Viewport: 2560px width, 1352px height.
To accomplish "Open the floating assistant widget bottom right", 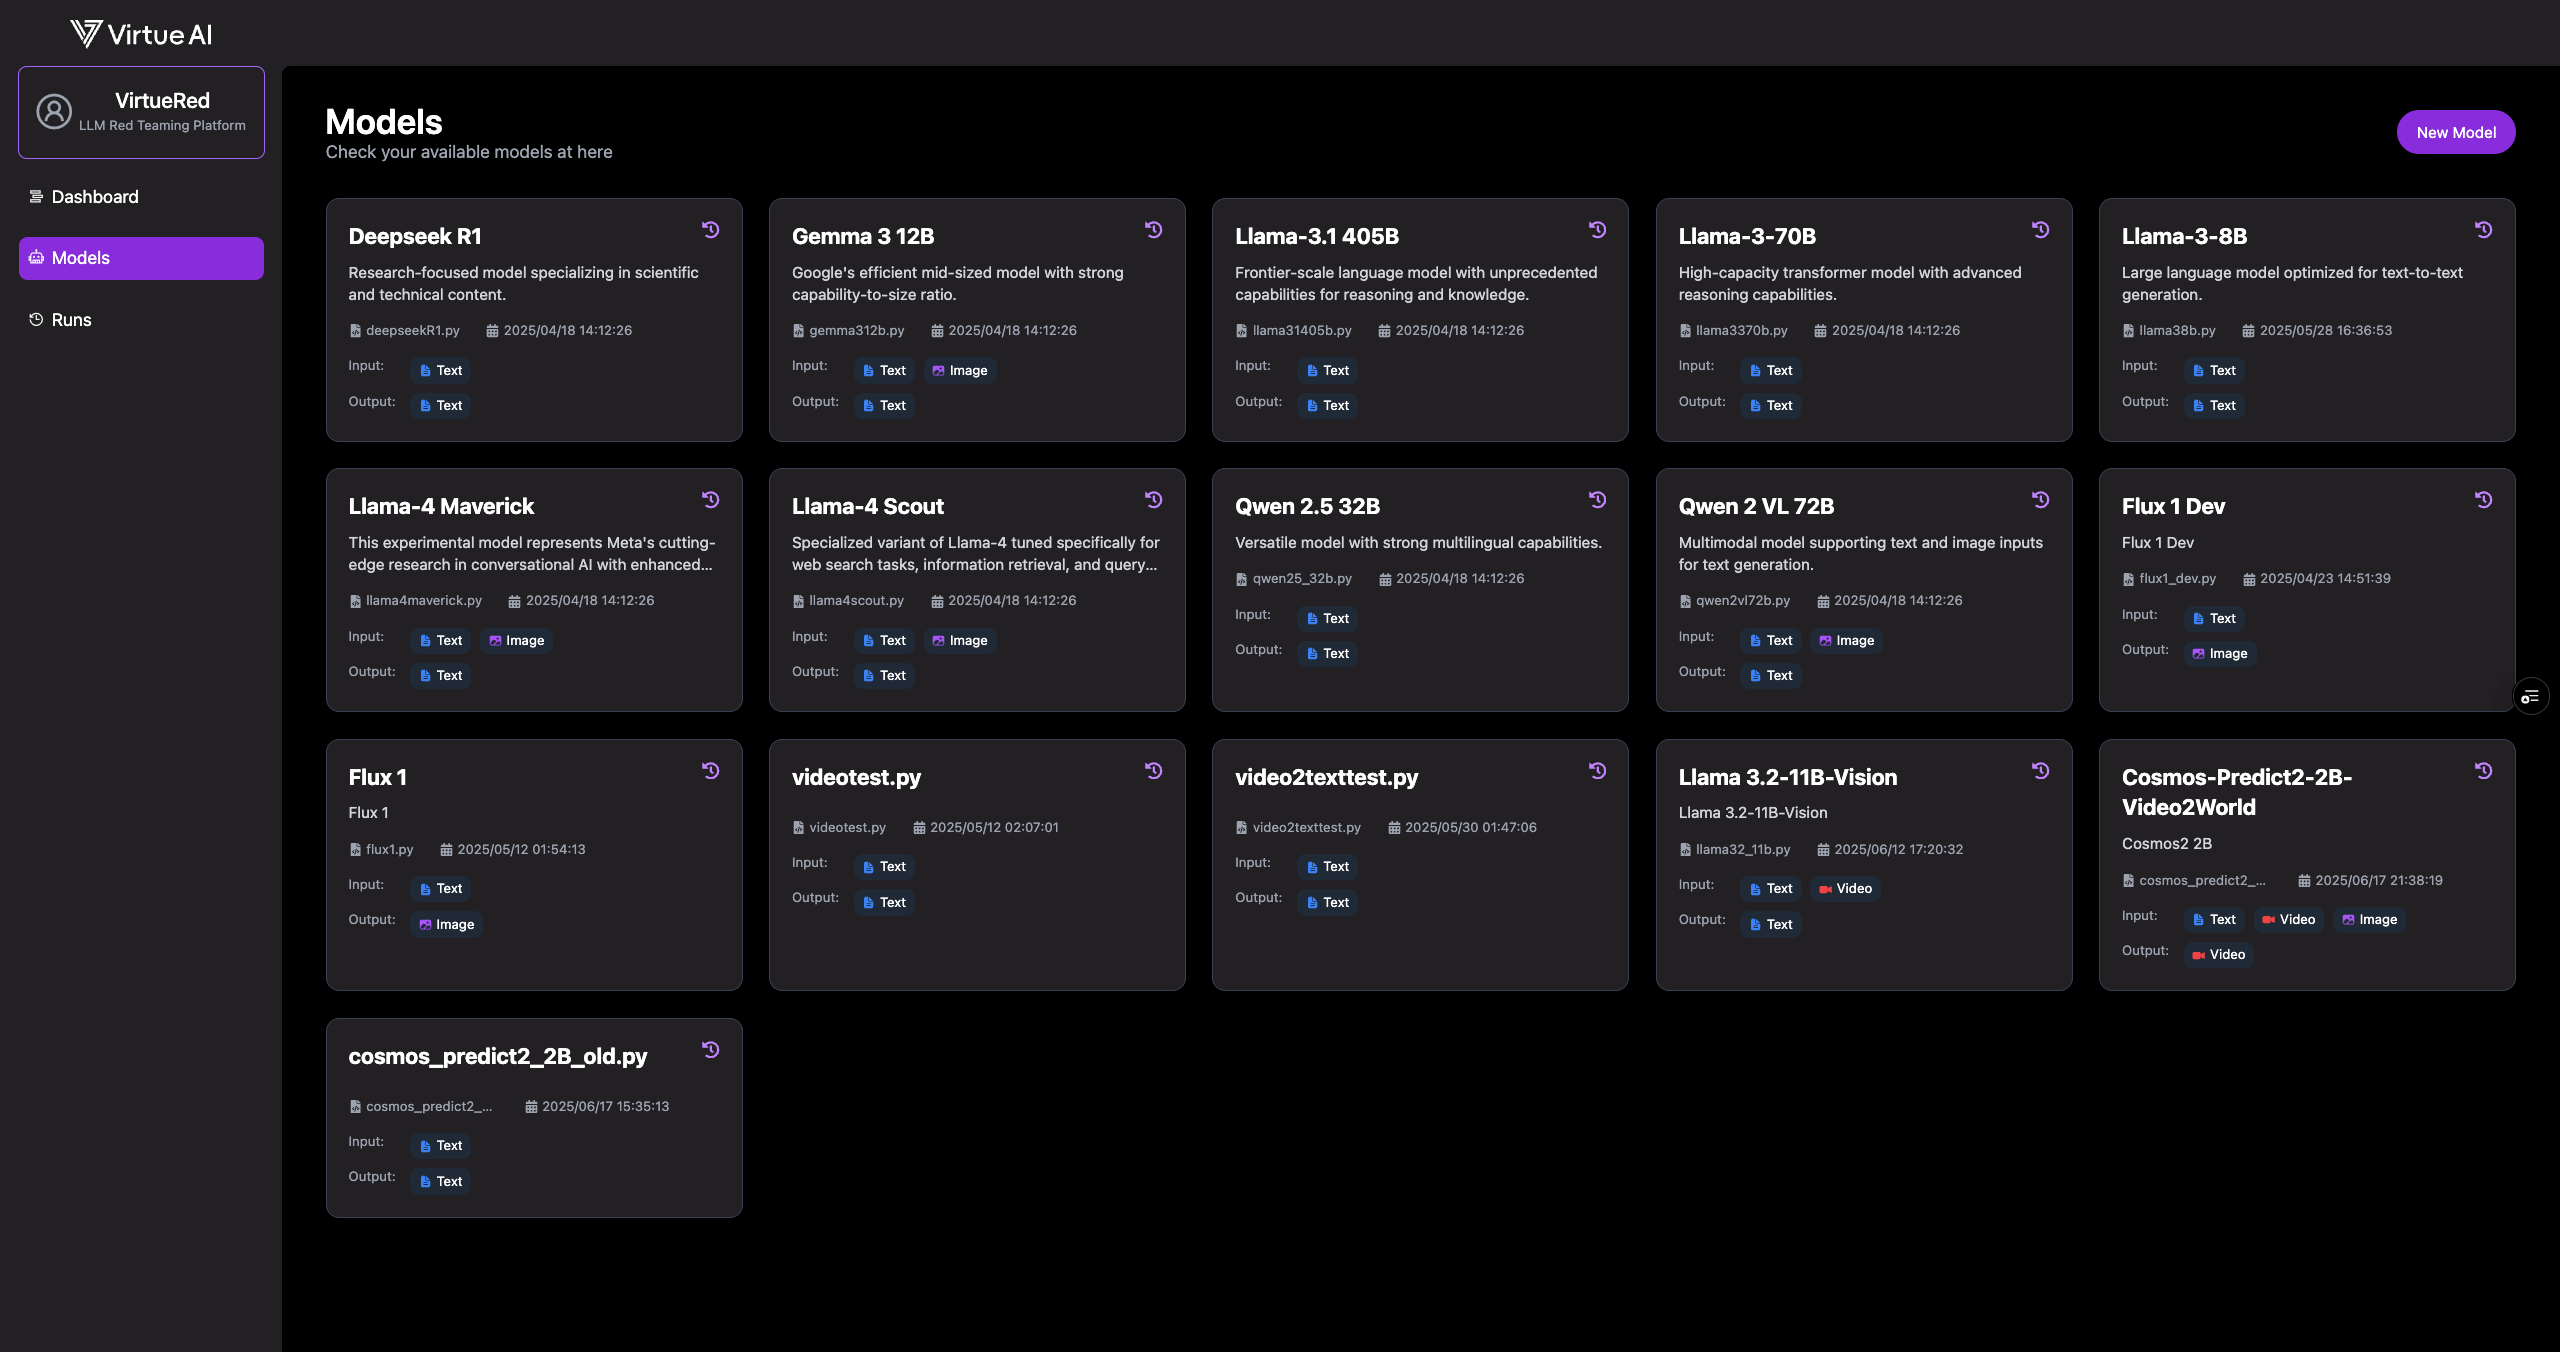I will coord(2531,695).
